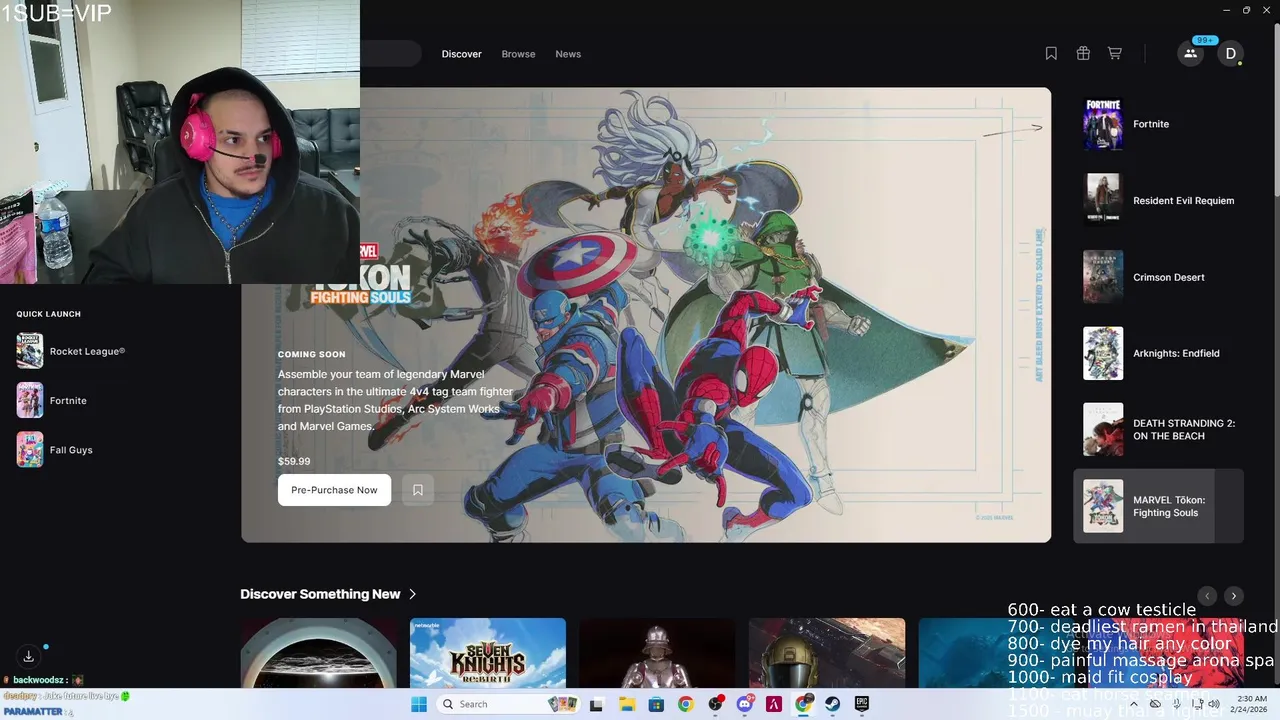Open the wishlist bookmark icon in header
Screen dimensions: 1280x720
point(1051,54)
